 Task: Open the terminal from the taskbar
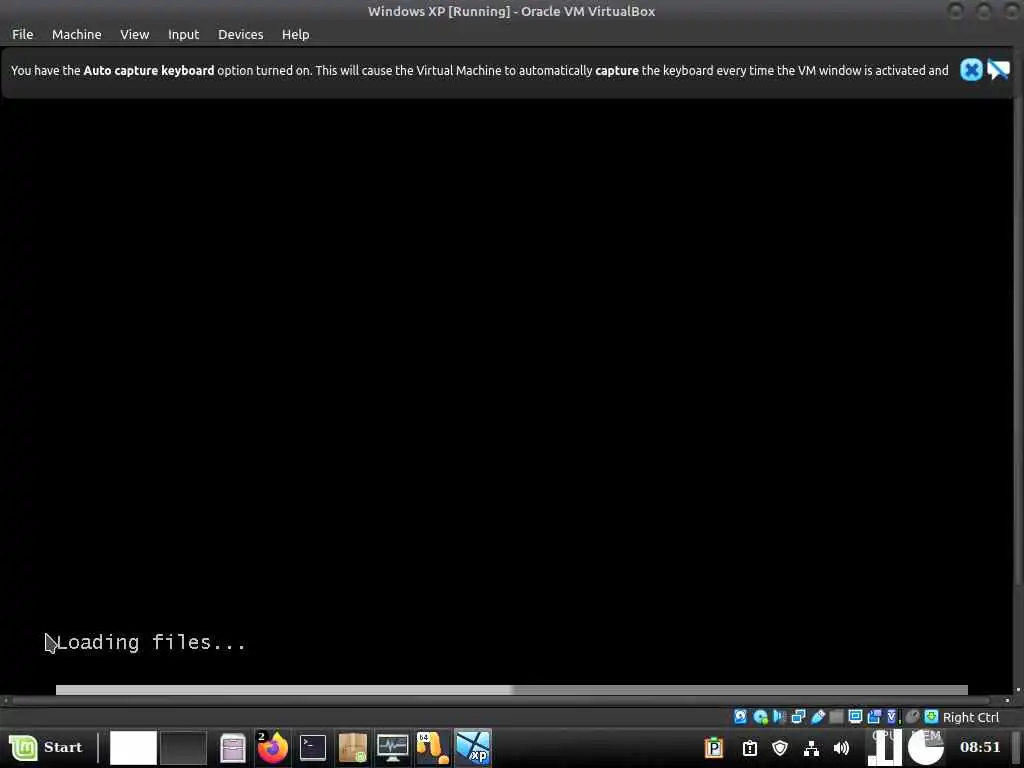pos(313,748)
